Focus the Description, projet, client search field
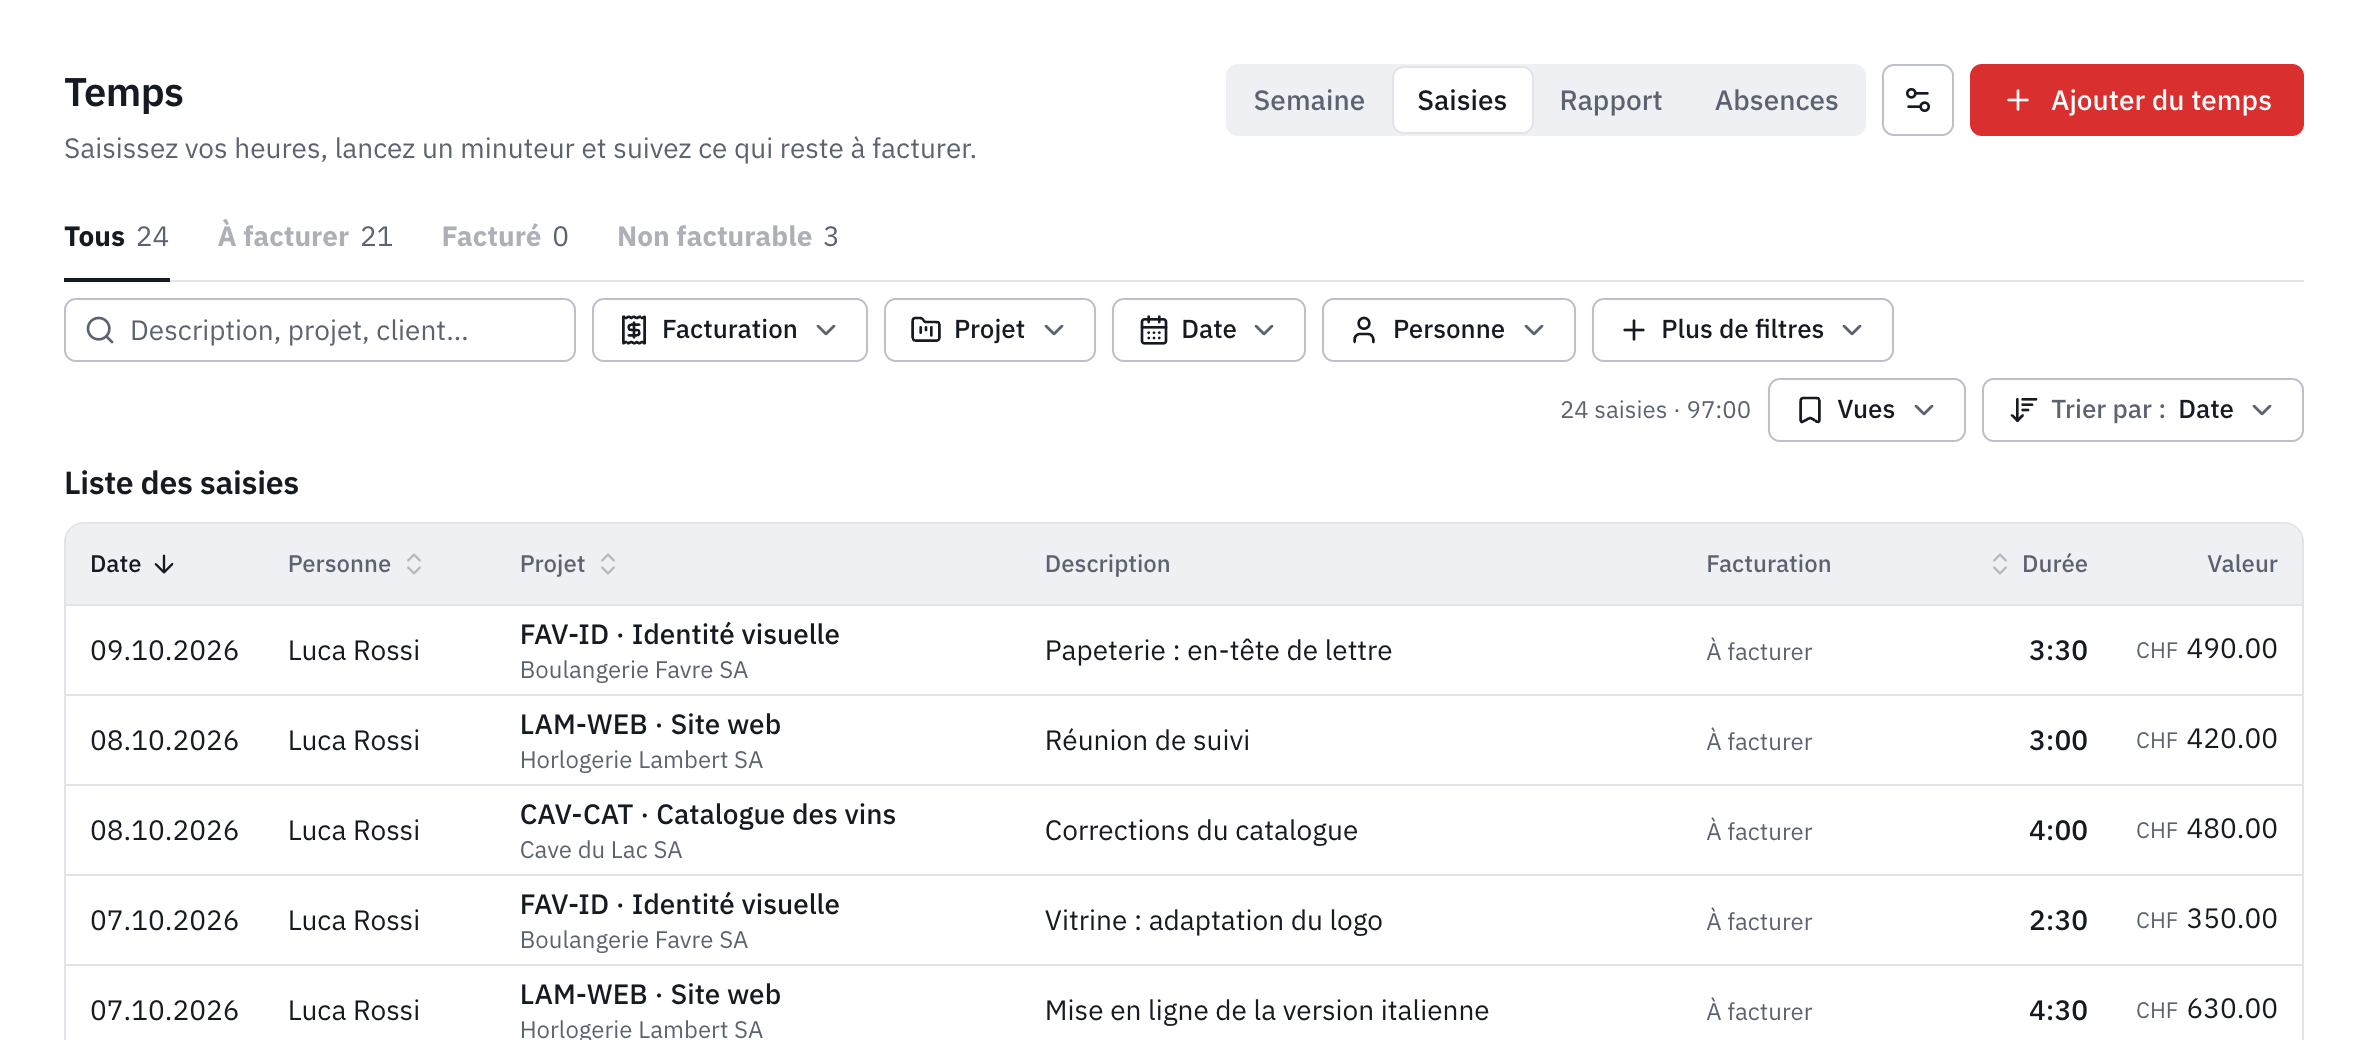The image size is (2368, 1040). pyautogui.click(x=320, y=330)
